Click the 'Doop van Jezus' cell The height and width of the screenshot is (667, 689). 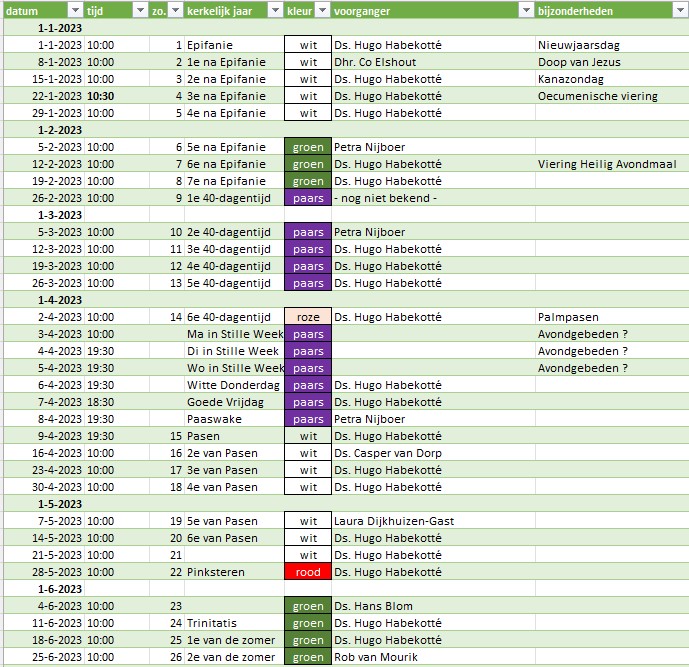(611, 62)
